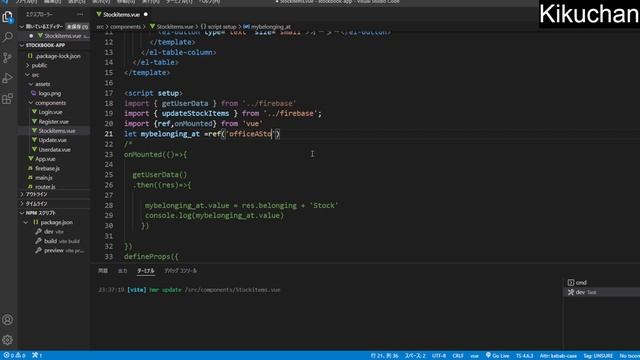Open package-lock.json in explorer
This screenshot has width=640, height=360.
[x=58, y=56]
